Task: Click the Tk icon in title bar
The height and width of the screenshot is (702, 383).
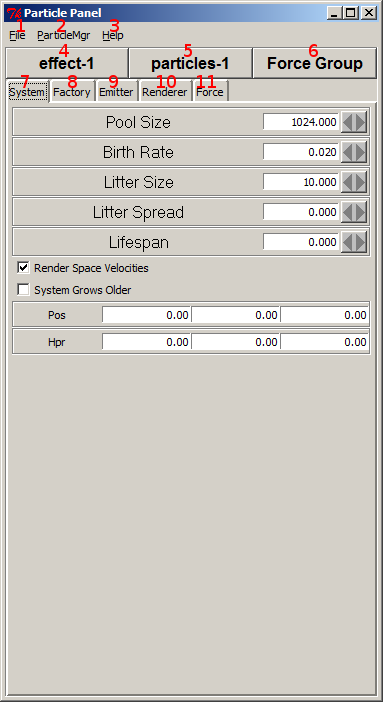Action: coord(14,13)
